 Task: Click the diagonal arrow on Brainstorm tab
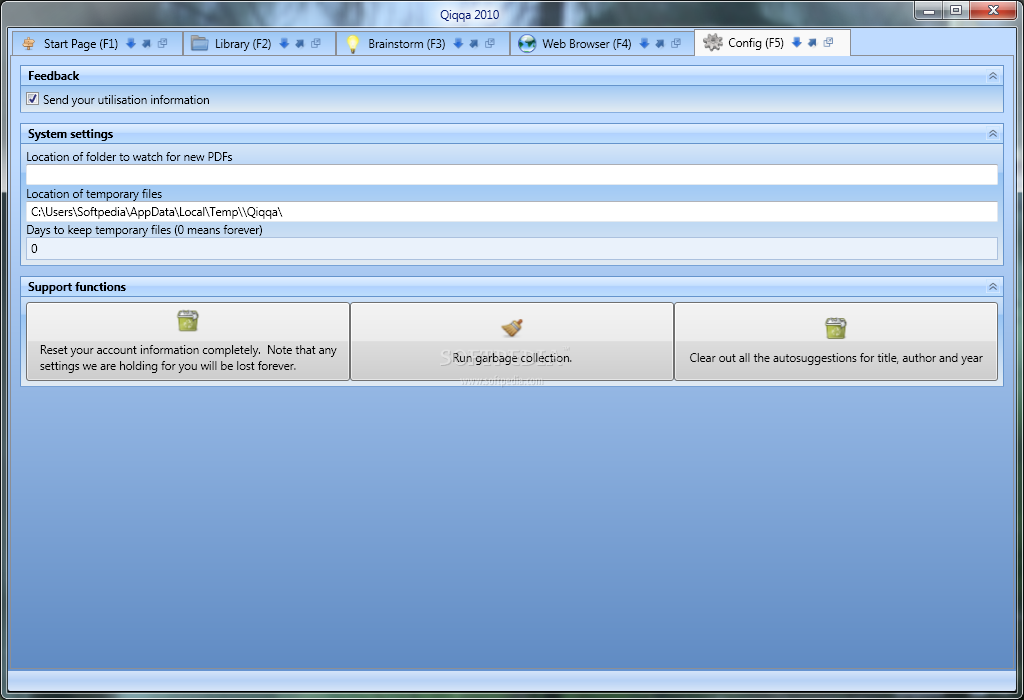pos(473,43)
